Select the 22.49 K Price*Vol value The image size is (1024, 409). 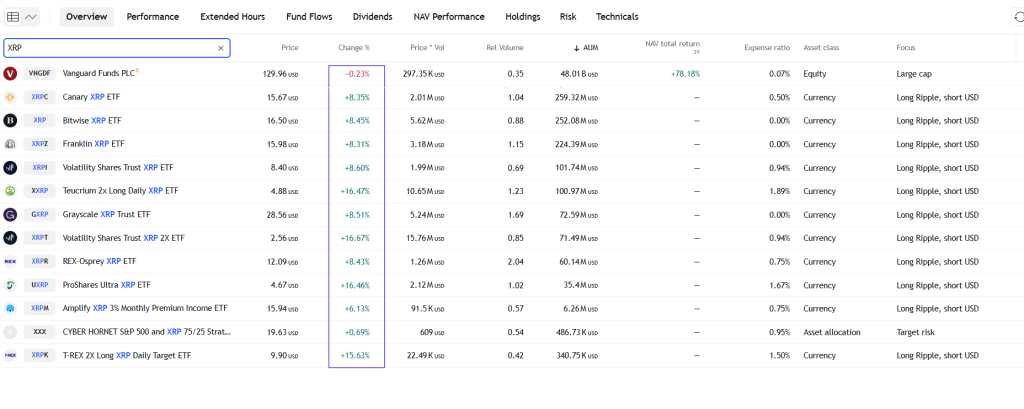(425, 355)
